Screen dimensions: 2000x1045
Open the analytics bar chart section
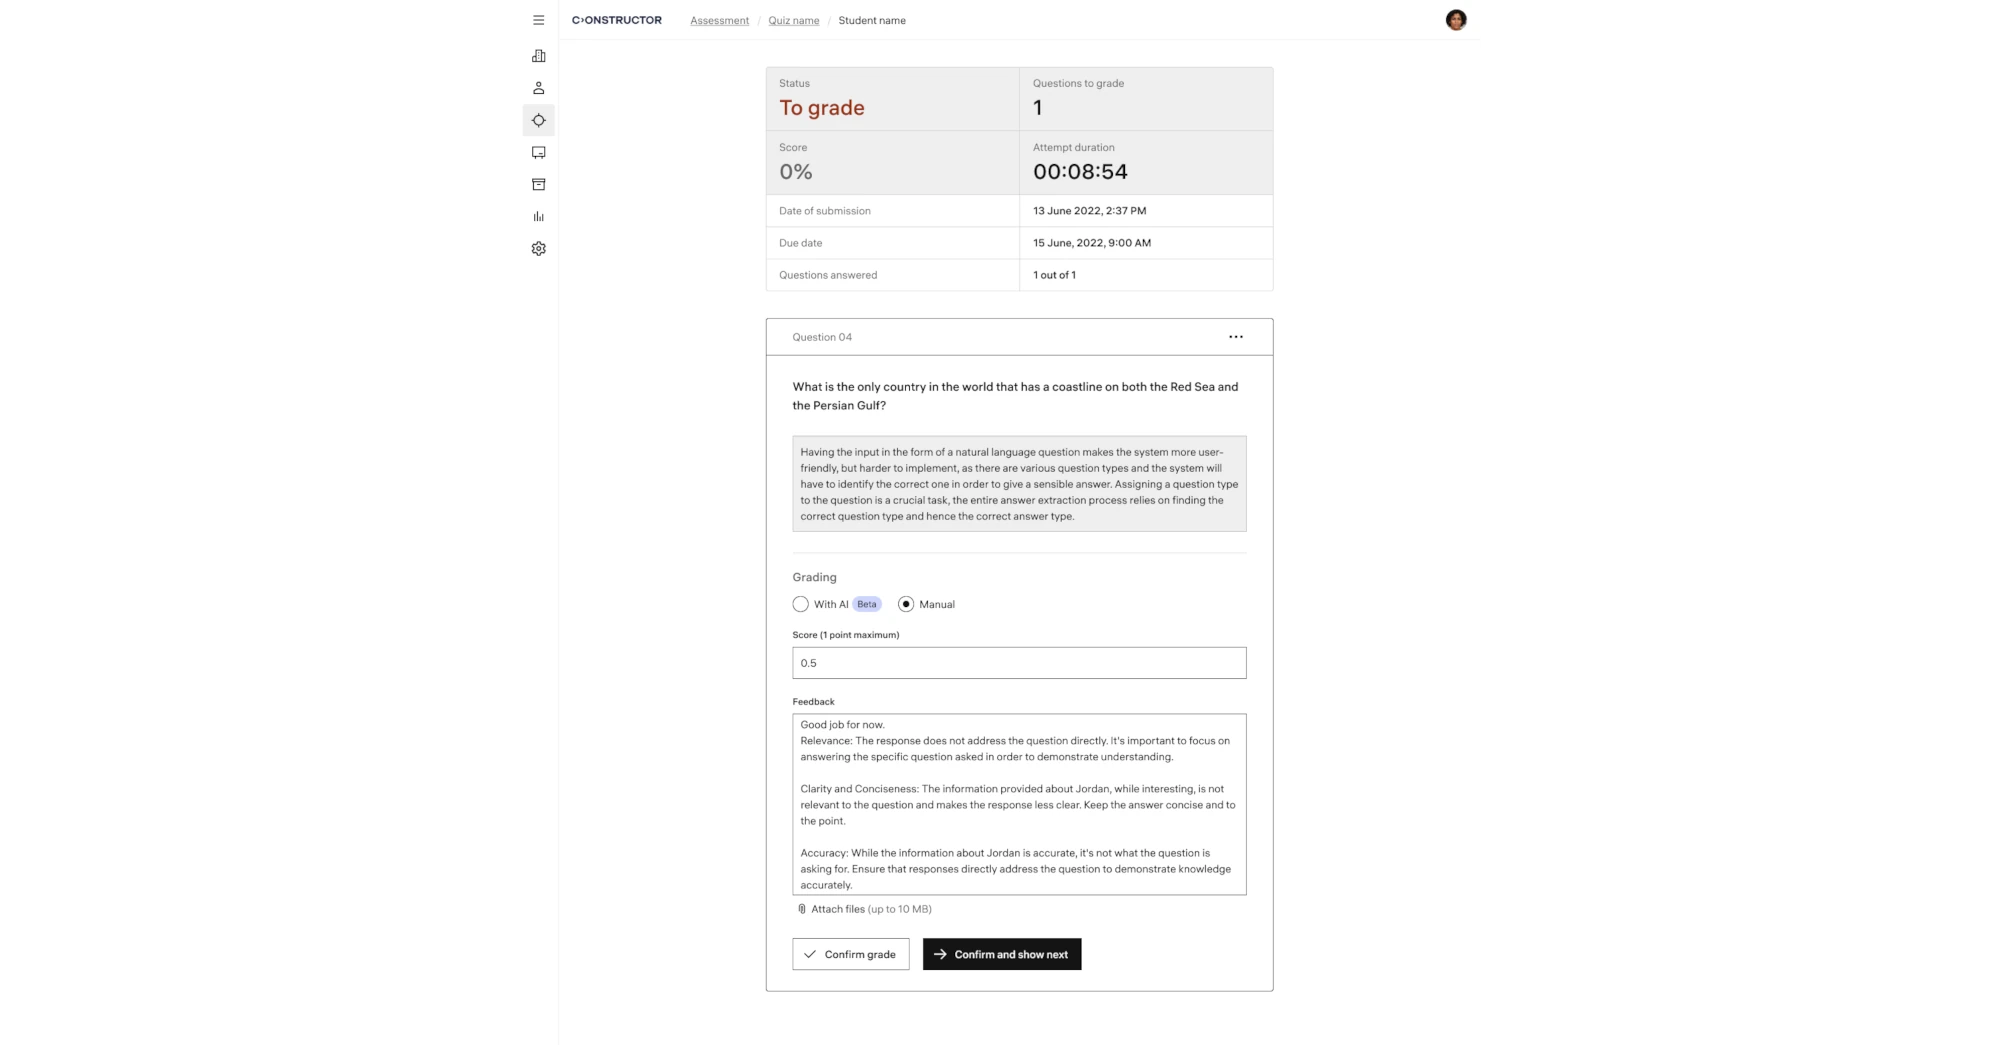[538, 216]
